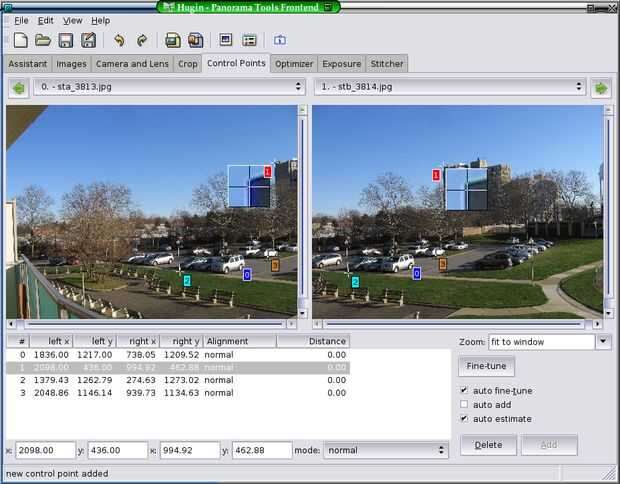The image size is (620, 484).
Task: Uncheck the auto estimate checkbox
Action: (464, 418)
